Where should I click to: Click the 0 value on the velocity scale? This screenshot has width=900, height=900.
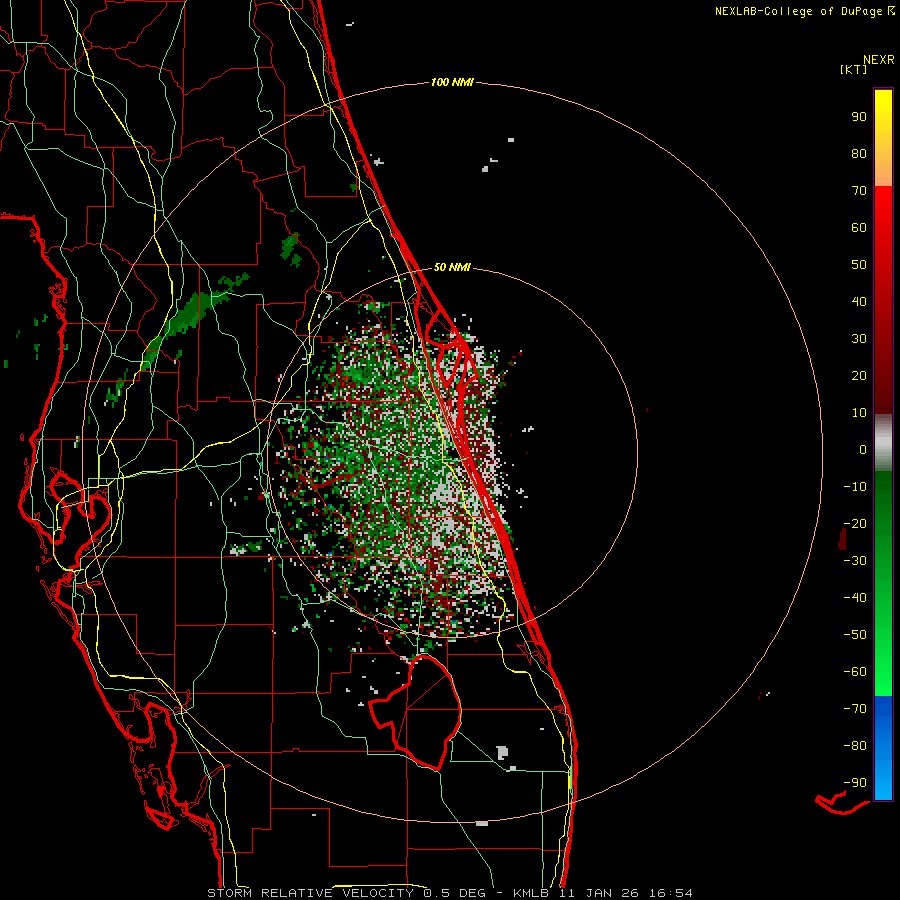coord(863,450)
